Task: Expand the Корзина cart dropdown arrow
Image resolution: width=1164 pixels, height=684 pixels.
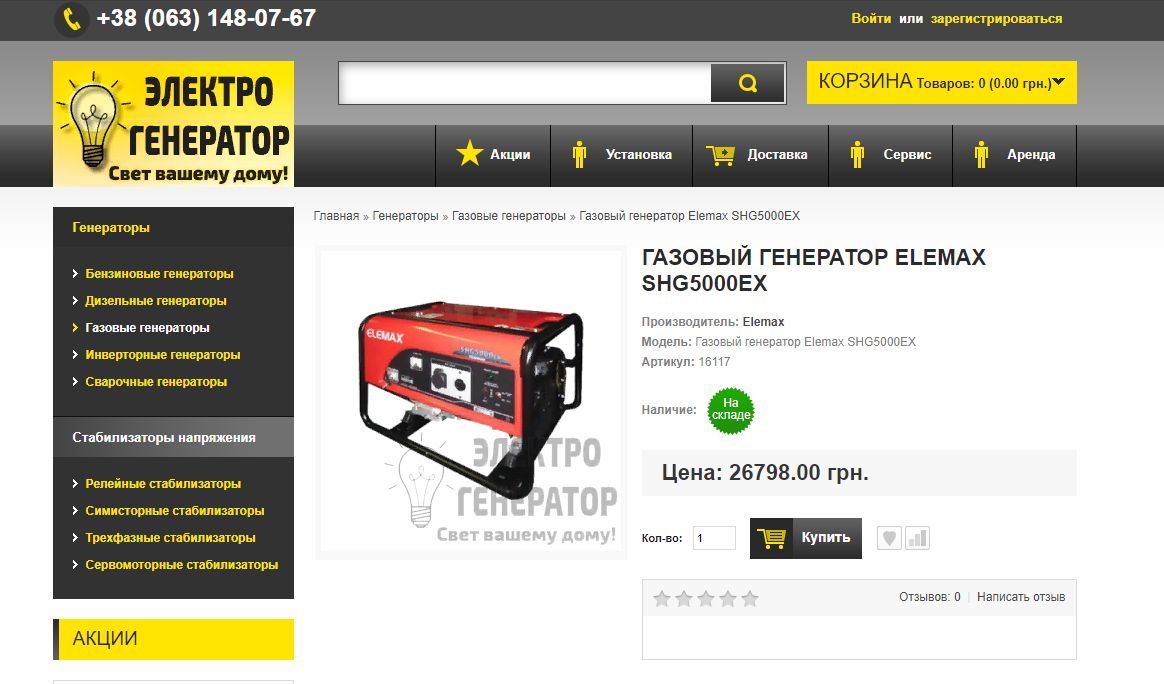Action: [1059, 82]
